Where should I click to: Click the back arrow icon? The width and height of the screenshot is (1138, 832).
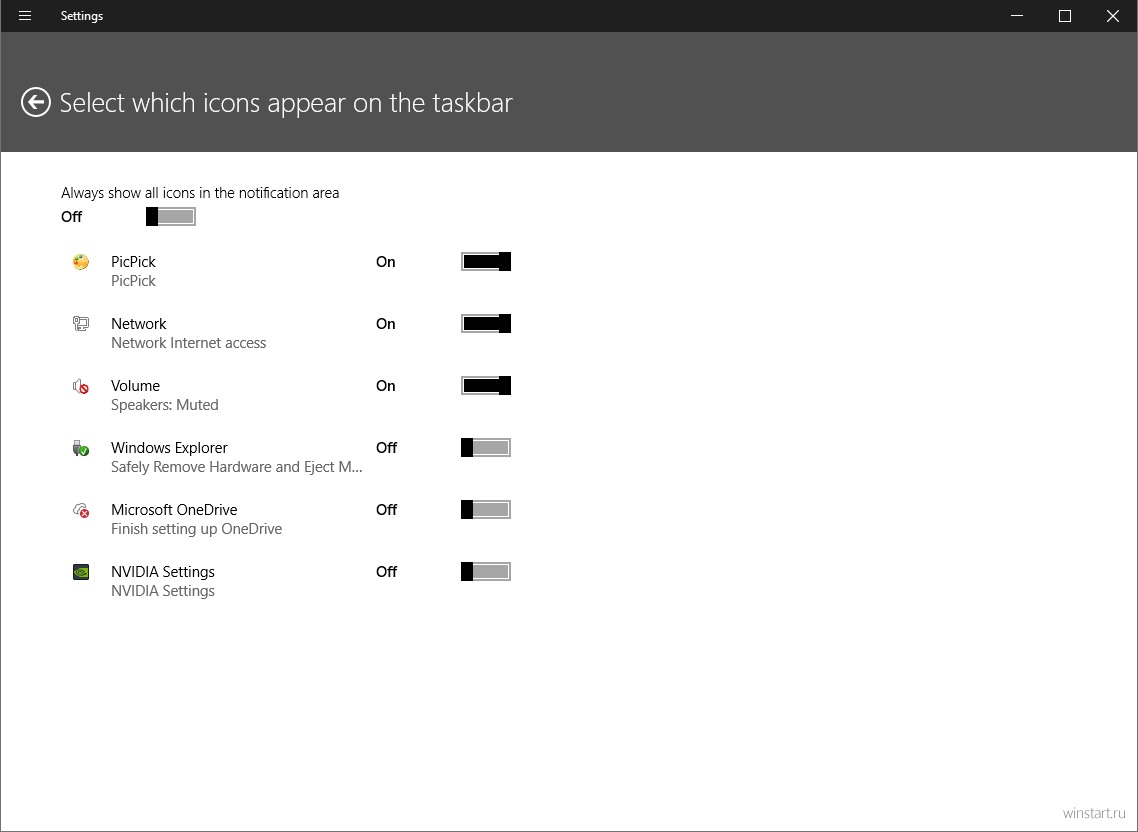pos(36,102)
